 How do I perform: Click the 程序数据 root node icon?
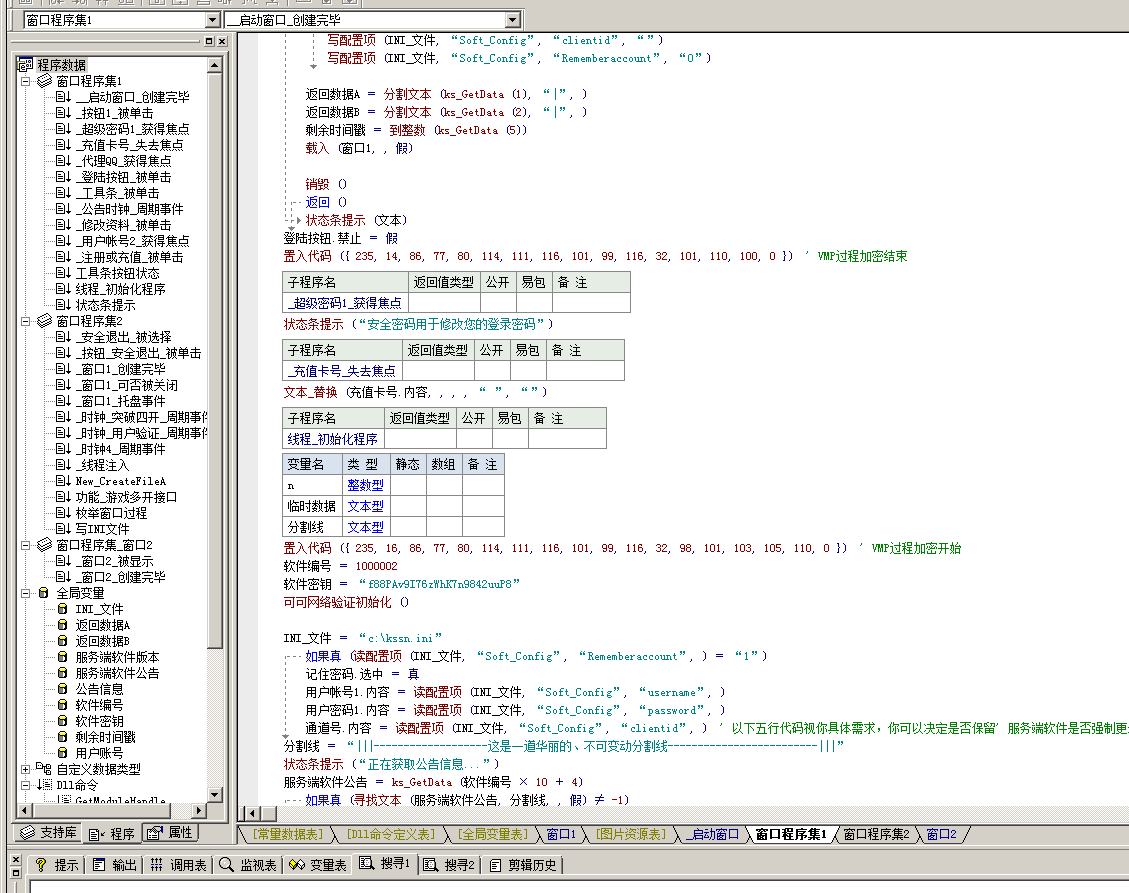tap(26, 65)
